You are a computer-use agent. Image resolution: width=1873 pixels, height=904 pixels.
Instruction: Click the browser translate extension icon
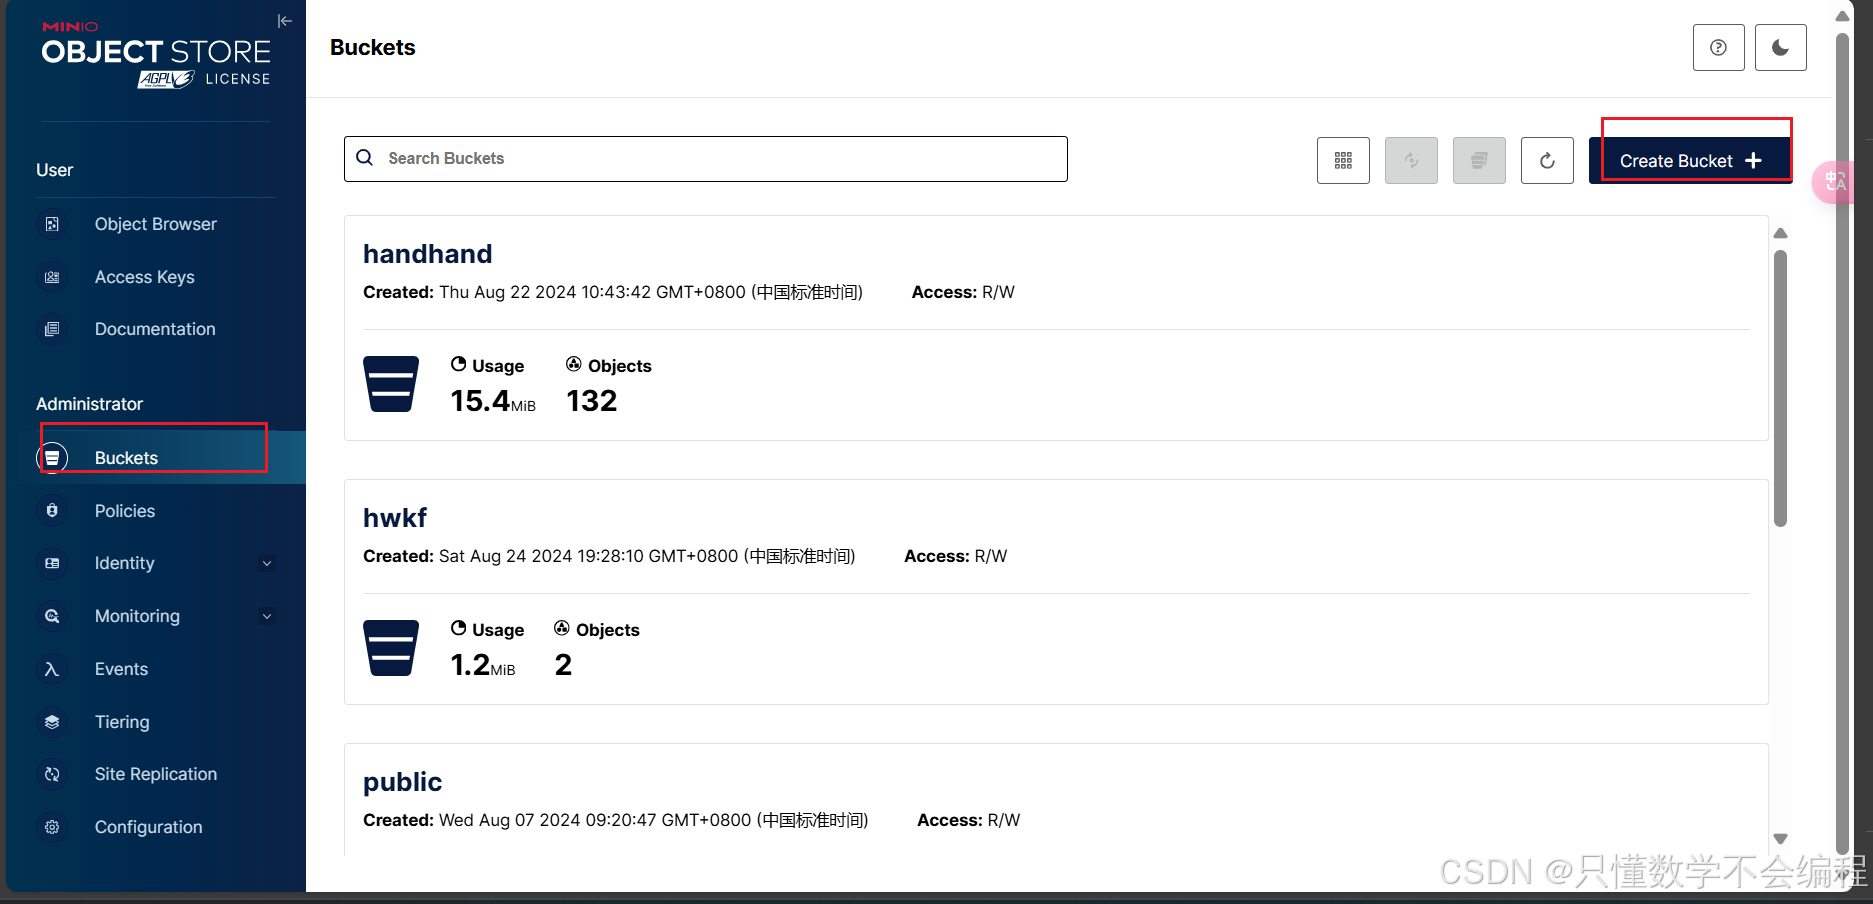tap(1834, 182)
